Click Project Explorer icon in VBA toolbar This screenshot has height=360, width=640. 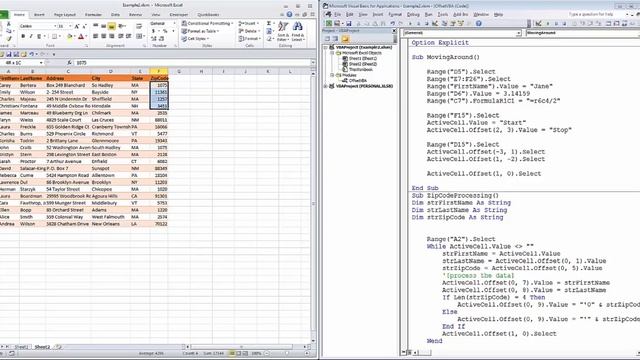point(444,24)
